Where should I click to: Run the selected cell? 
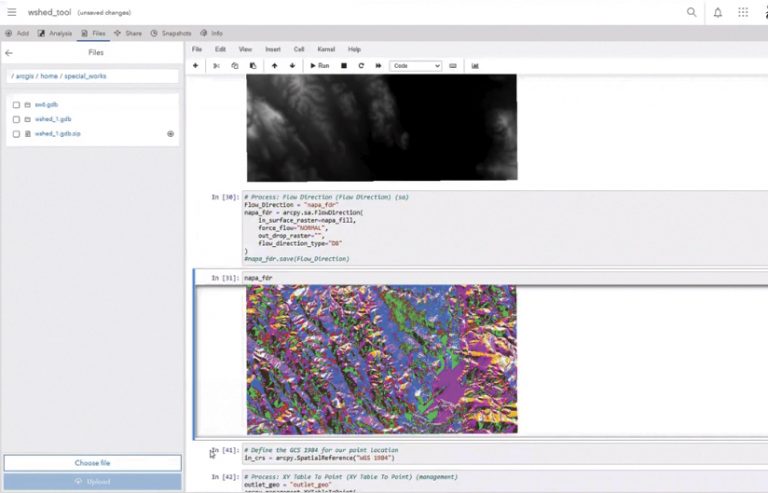[x=319, y=66]
